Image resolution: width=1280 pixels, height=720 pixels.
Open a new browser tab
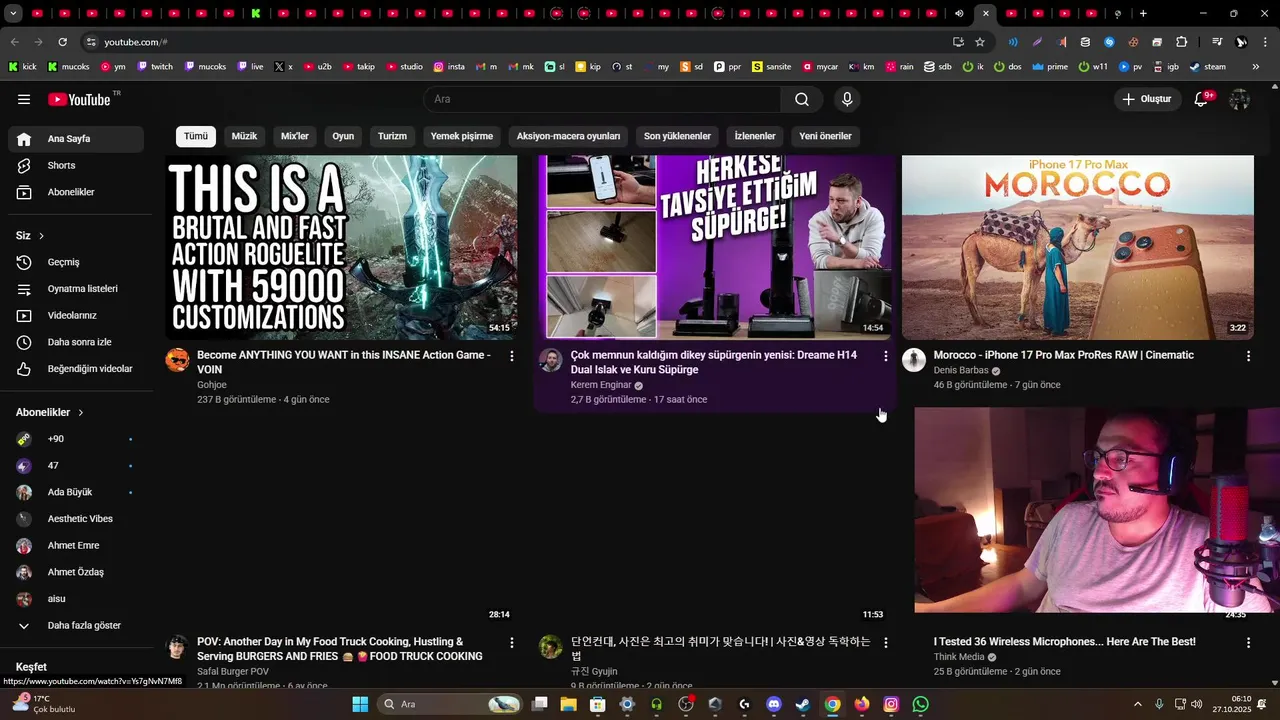1143,14
